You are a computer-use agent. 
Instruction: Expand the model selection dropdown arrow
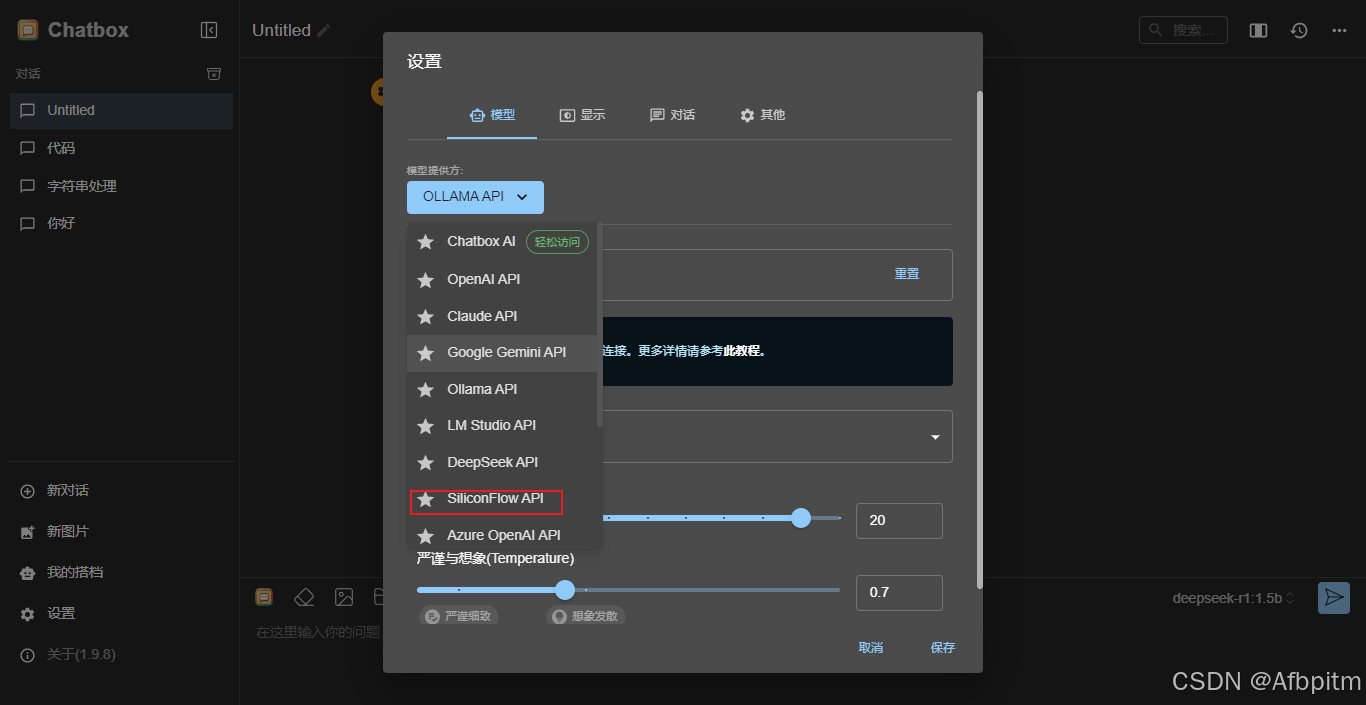point(935,437)
